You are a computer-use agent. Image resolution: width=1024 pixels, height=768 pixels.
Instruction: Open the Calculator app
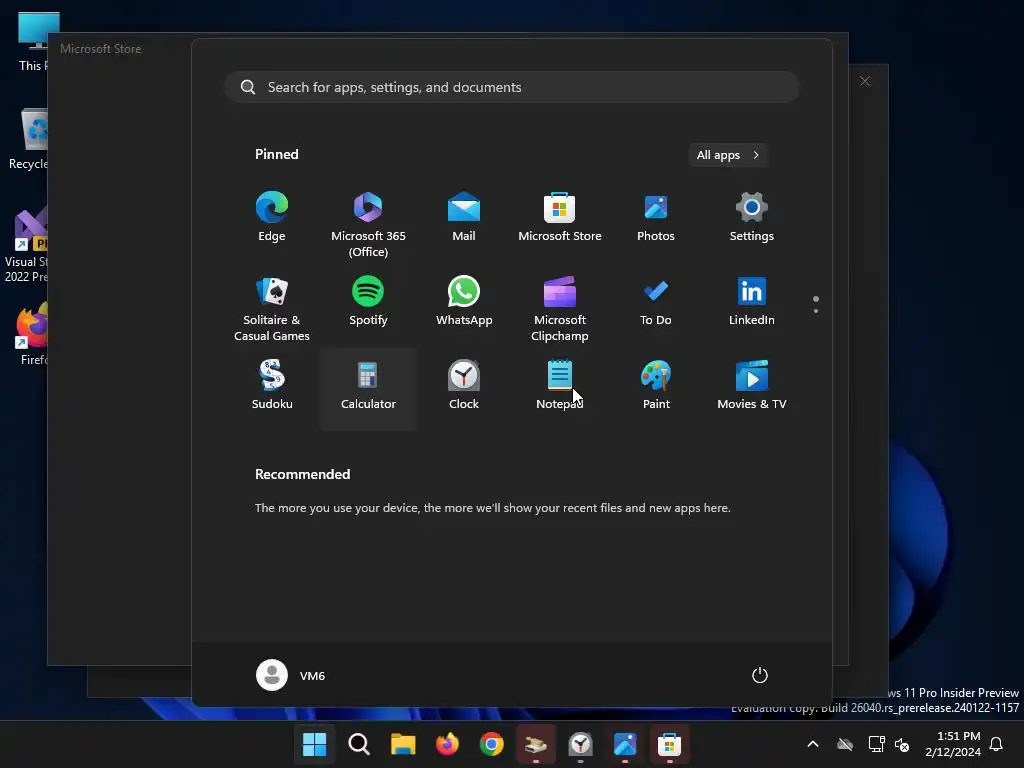pos(368,389)
